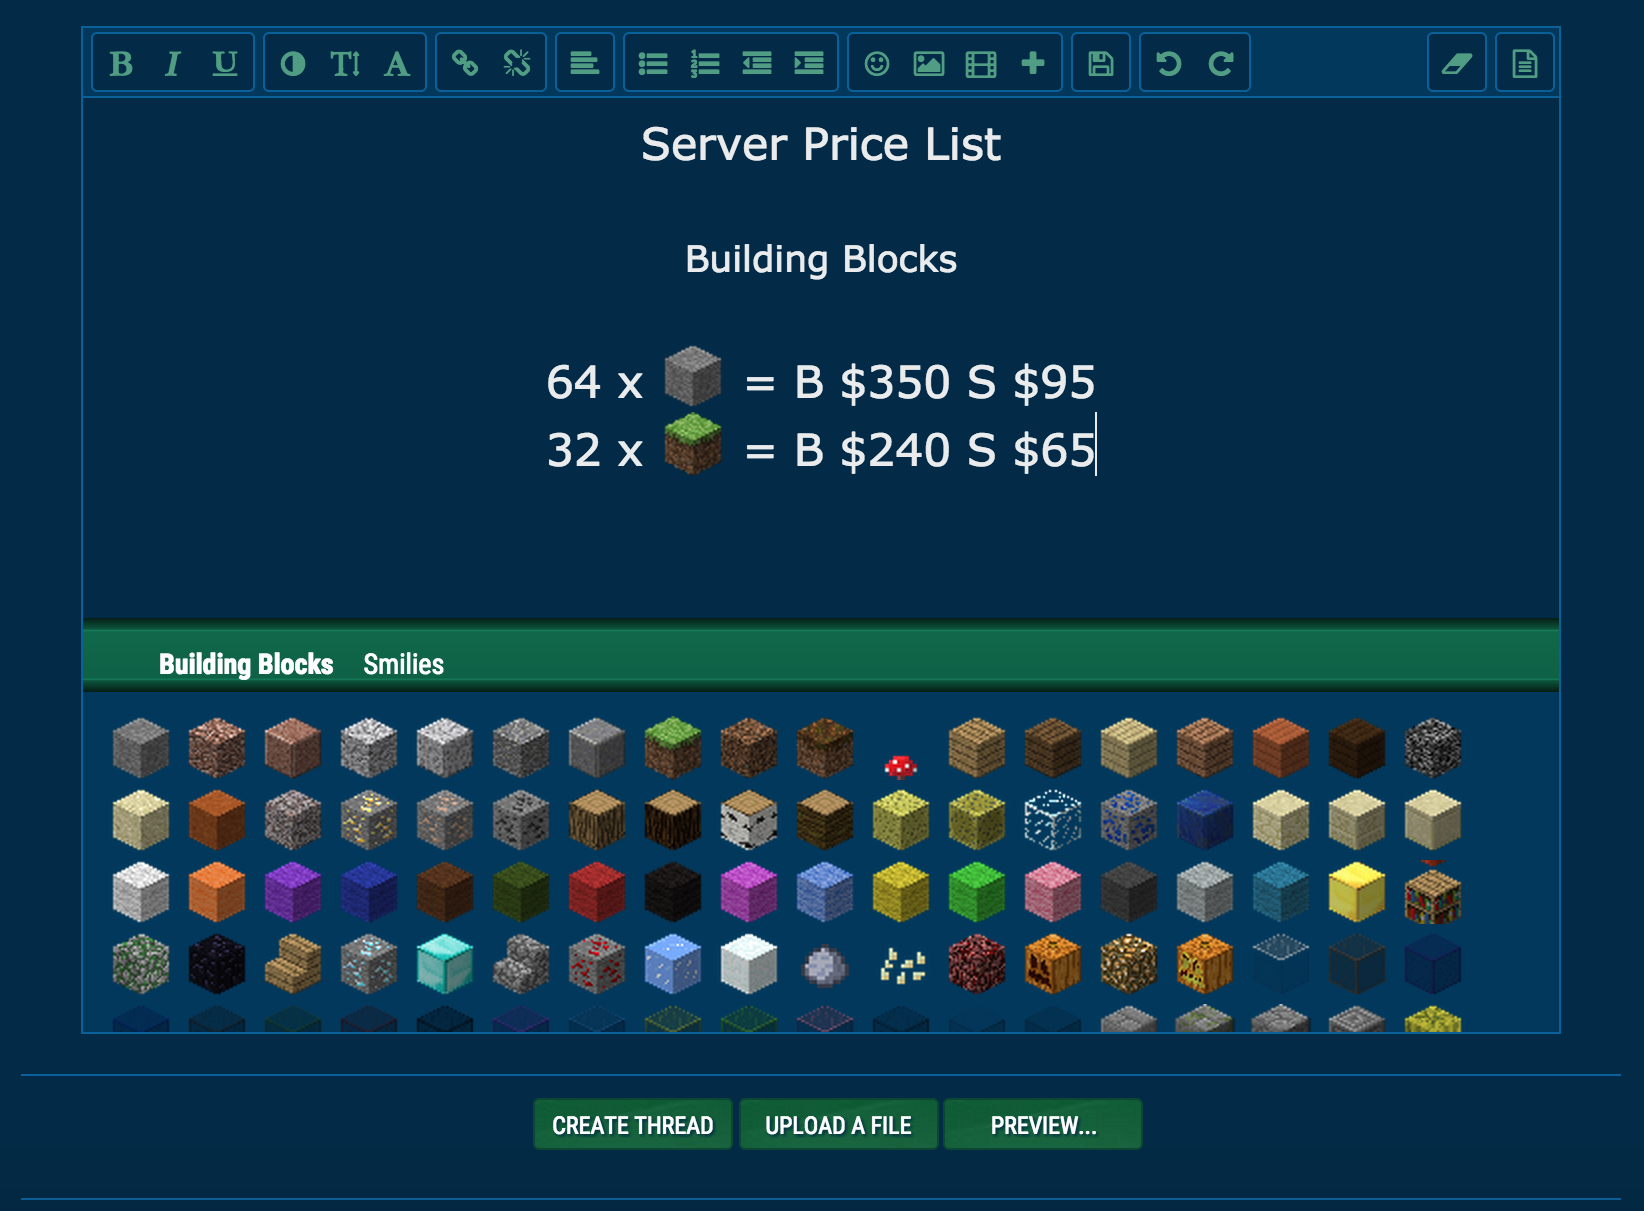The image size is (1644, 1211).
Task: Open the smilies picker
Action: tap(877, 64)
